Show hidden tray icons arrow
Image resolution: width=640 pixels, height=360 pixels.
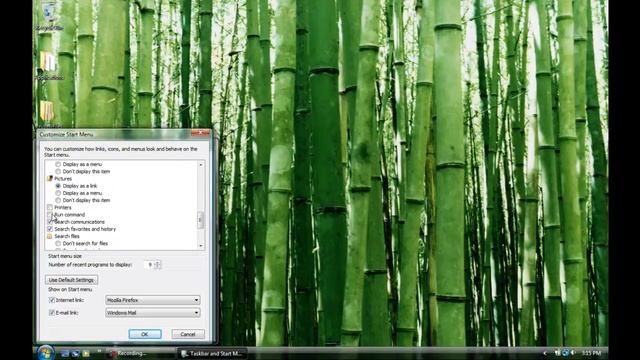click(545, 353)
